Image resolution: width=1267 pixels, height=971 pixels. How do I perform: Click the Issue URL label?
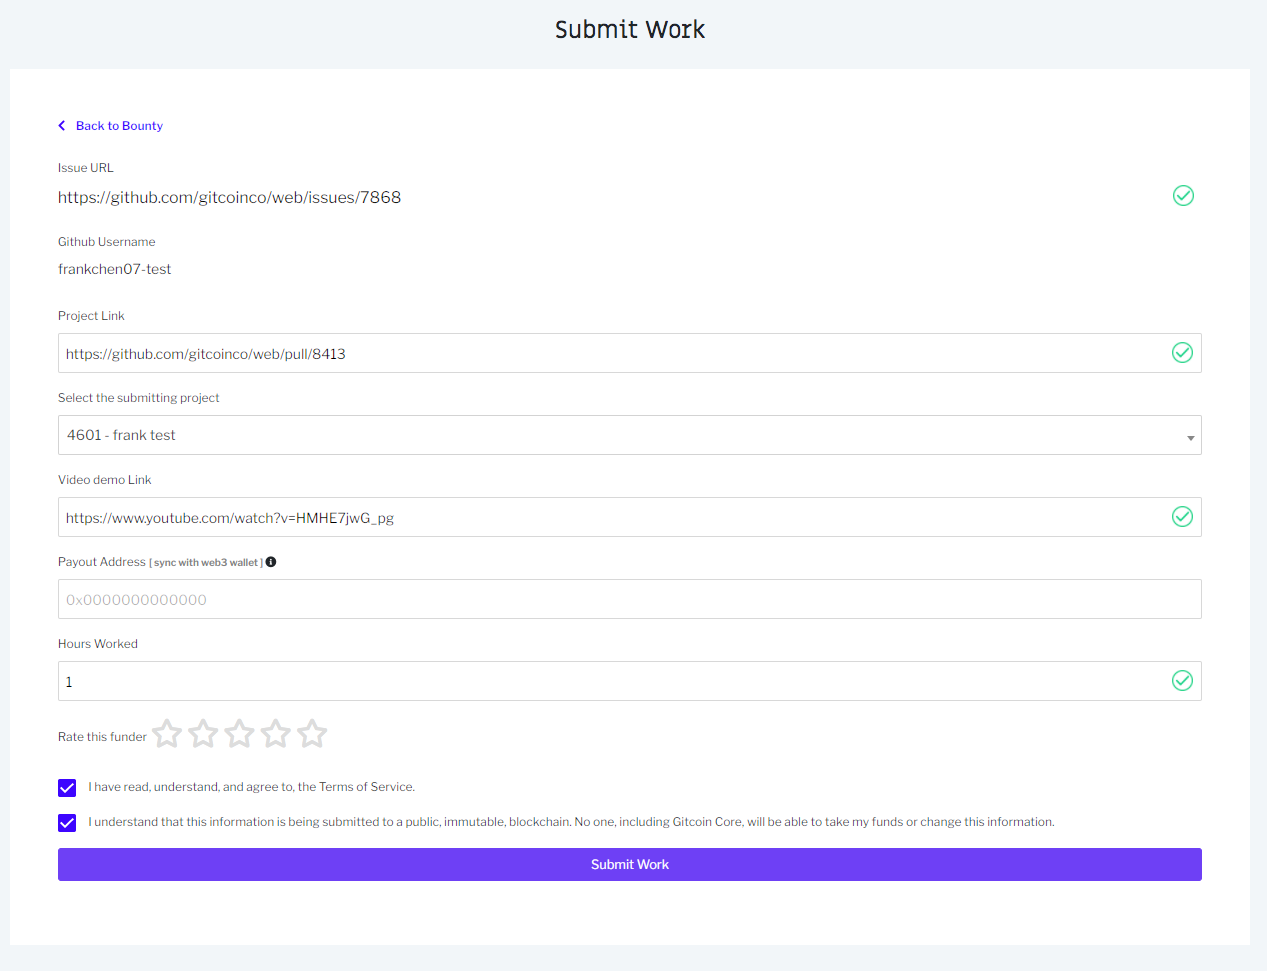[85, 168]
